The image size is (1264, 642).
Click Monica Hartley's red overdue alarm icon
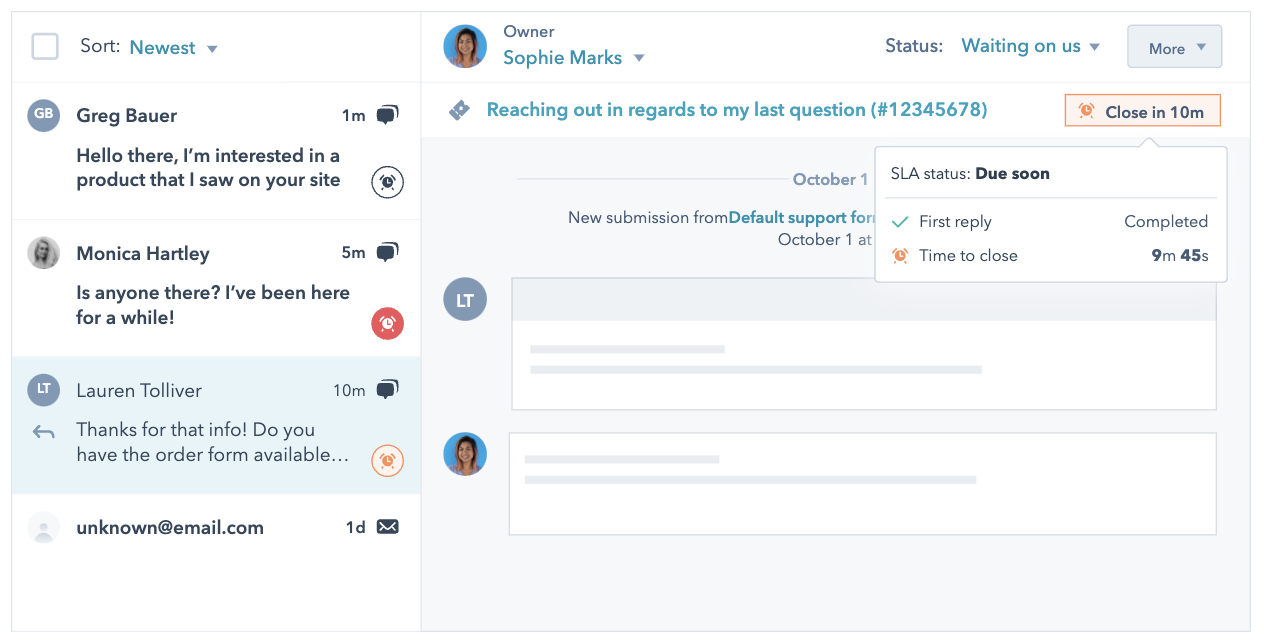coord(388,323)
